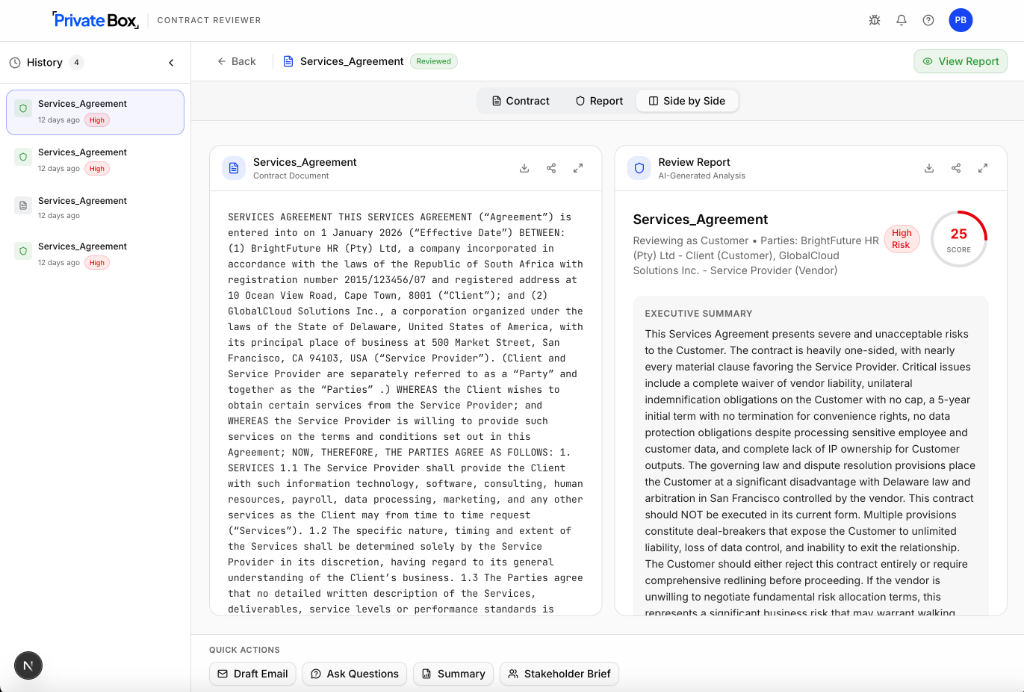Click the View Report button
1024x692 pixels.
coord(960,61)
